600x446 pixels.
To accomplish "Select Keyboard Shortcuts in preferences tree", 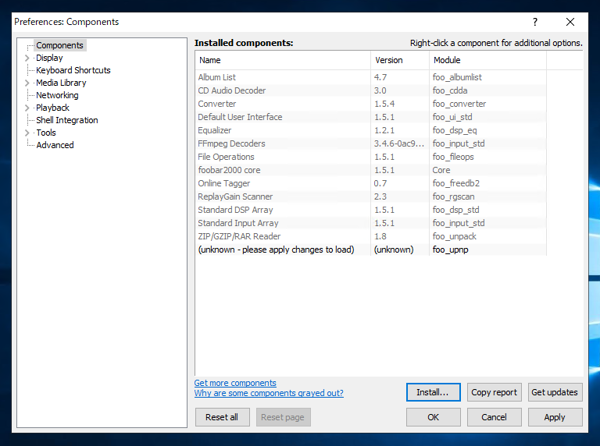I will (x=73, y=71).
